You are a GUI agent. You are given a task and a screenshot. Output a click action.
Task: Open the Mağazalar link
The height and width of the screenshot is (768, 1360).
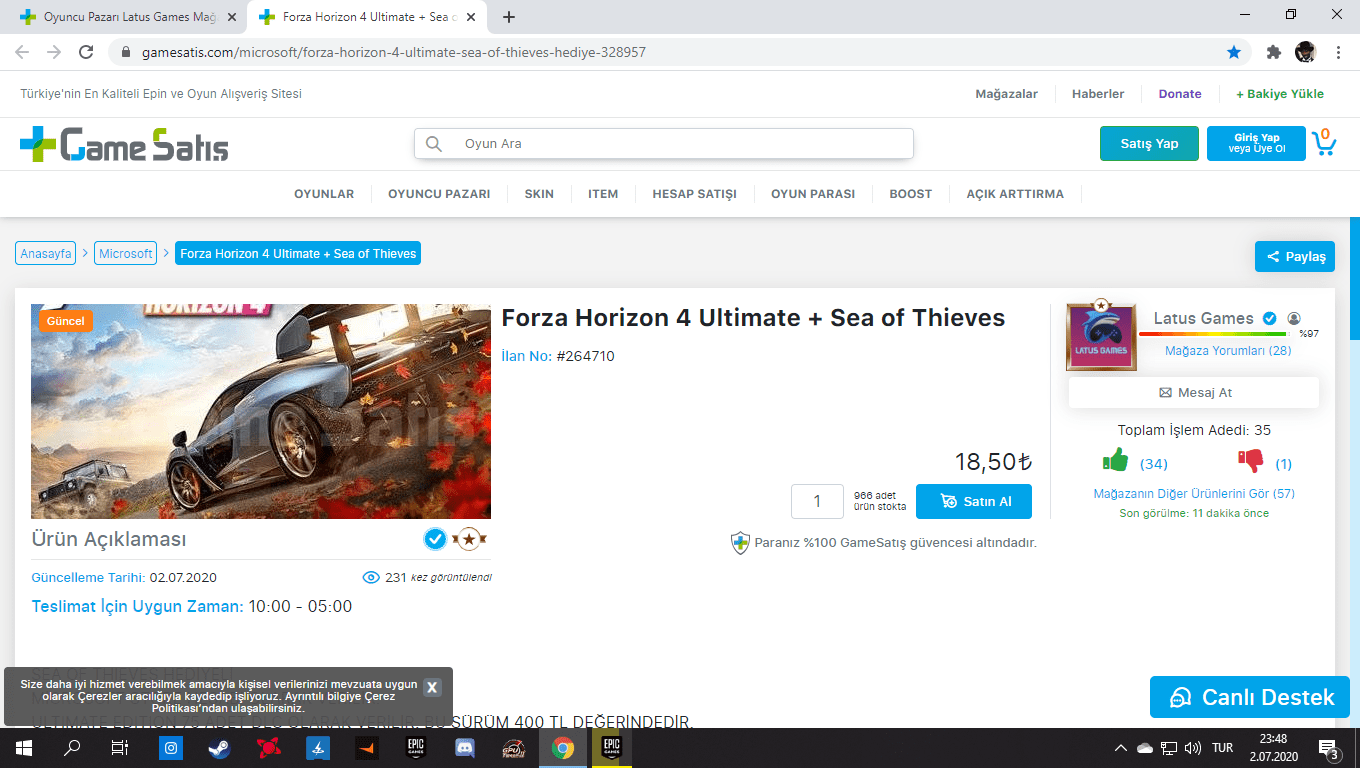click(1007, 94)
